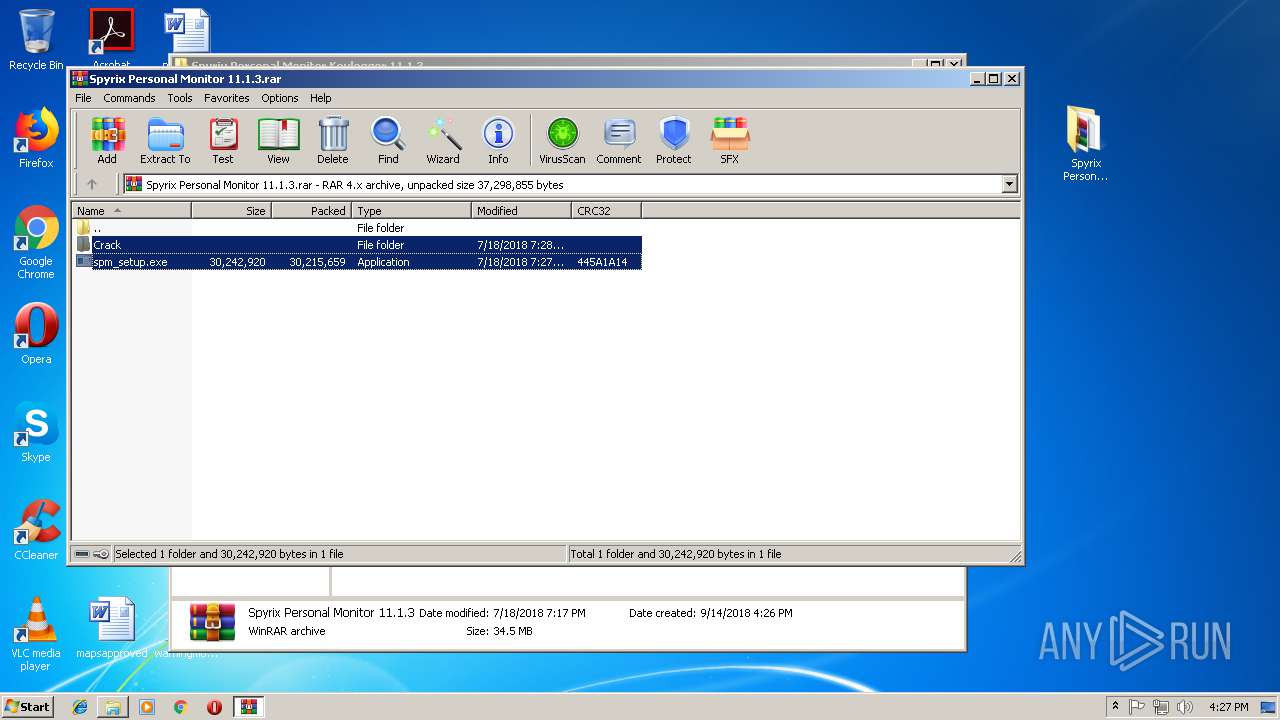Click the Protect archive icon
The image size is (1280, 720).
pos(674,141)
